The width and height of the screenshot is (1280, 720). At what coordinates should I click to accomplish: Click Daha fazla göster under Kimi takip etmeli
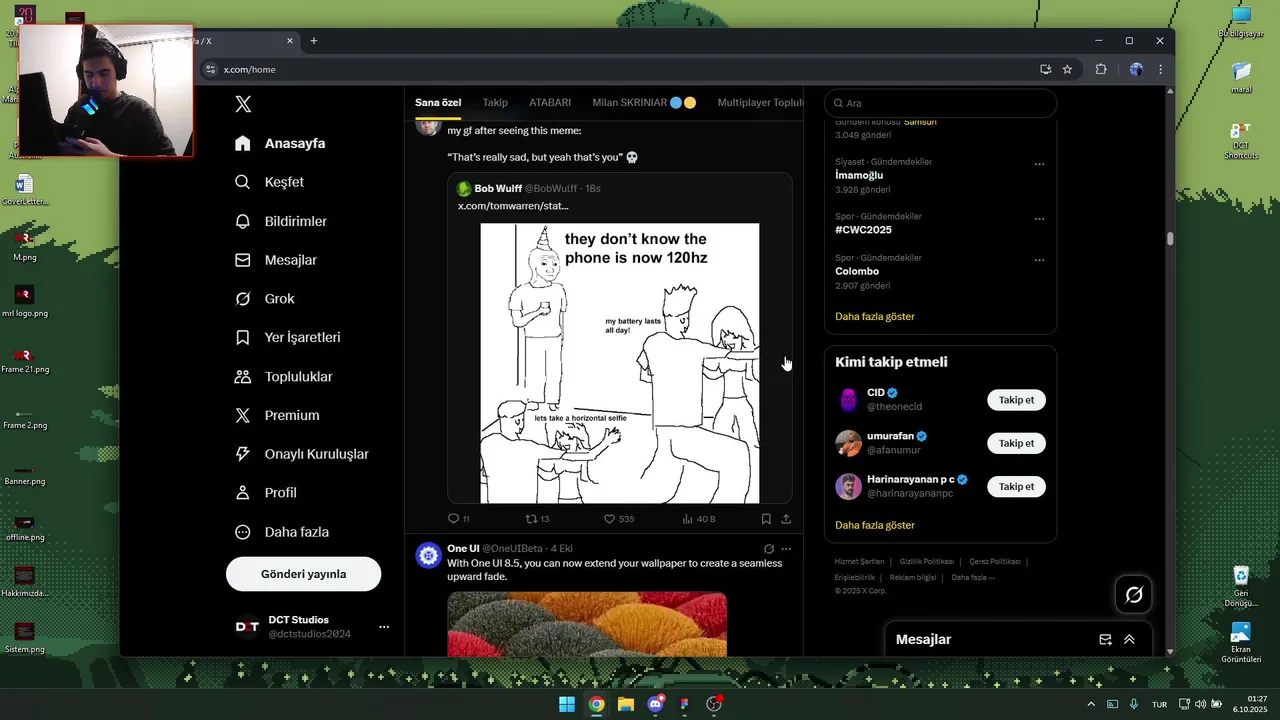875,525
